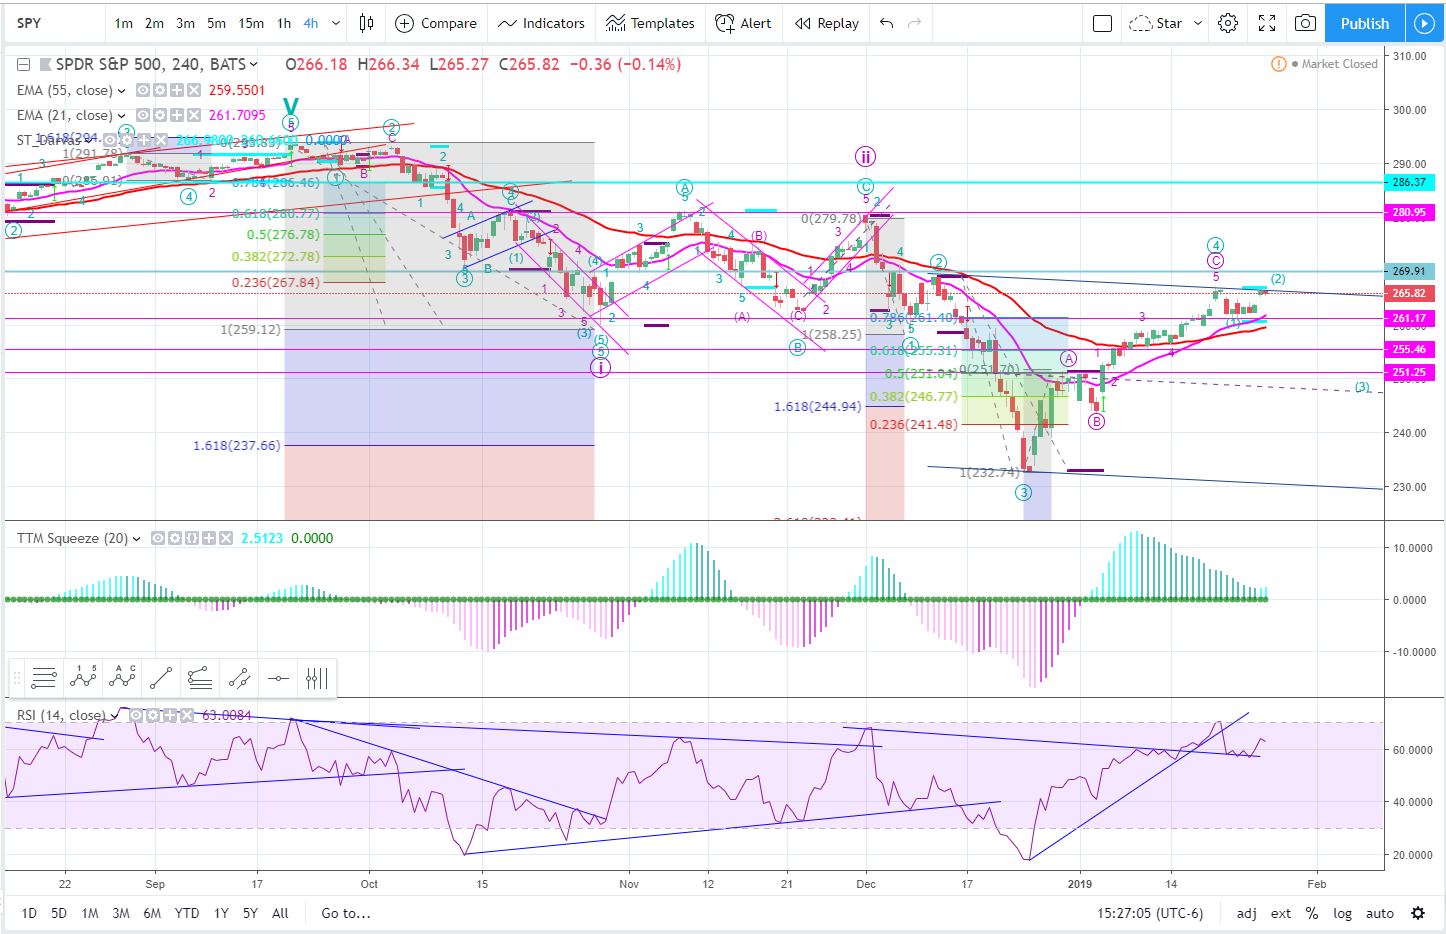1446x934 pixels.
Task: Hide the ST_Darvas indicator
Action: click(110, 140)
